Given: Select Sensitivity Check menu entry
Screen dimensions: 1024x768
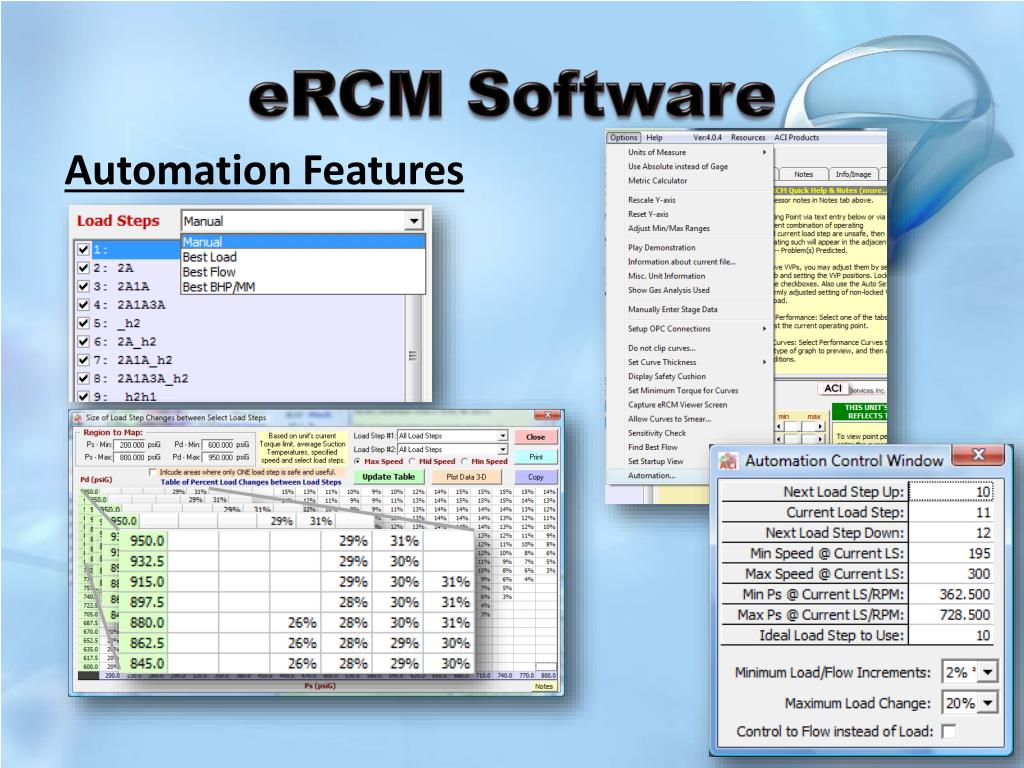Looking at the screenshot, I should [x=690, y=433].
